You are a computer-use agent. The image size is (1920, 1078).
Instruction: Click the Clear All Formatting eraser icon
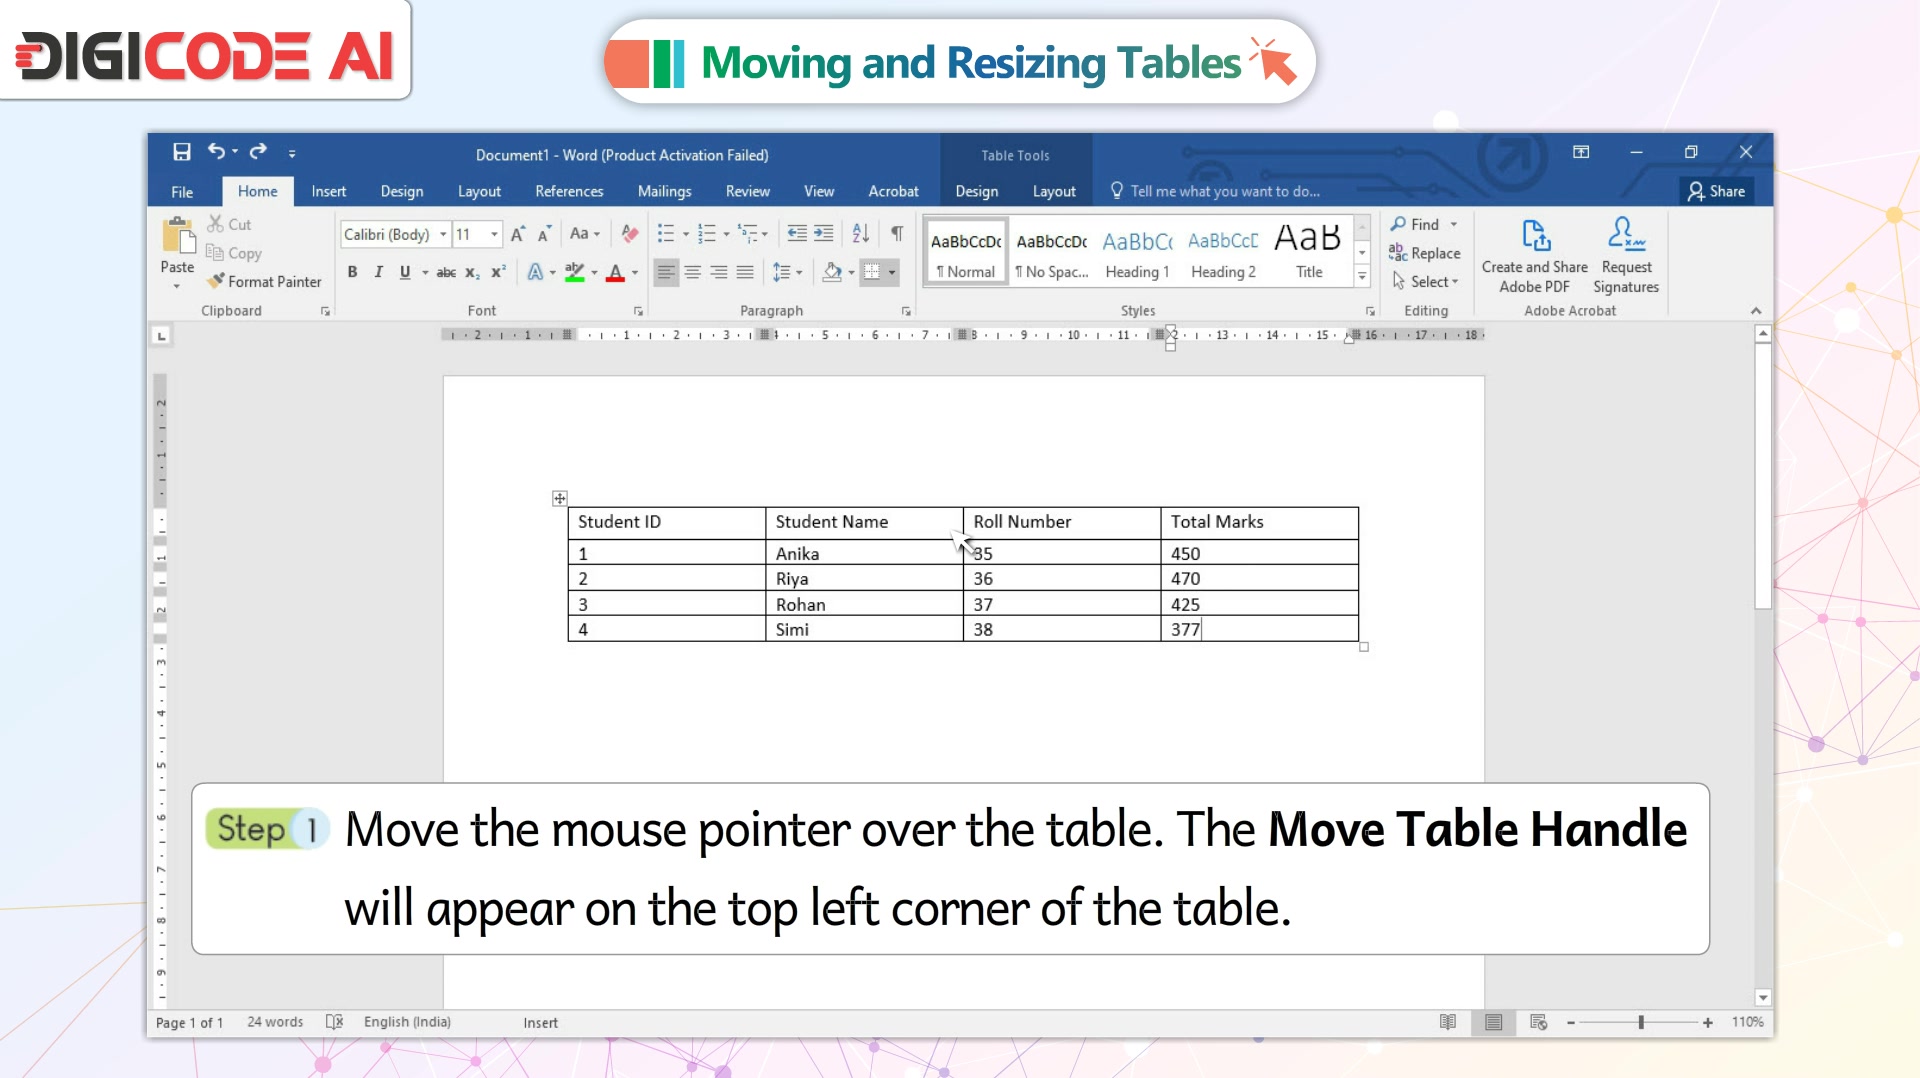click(x=629, y=234)
